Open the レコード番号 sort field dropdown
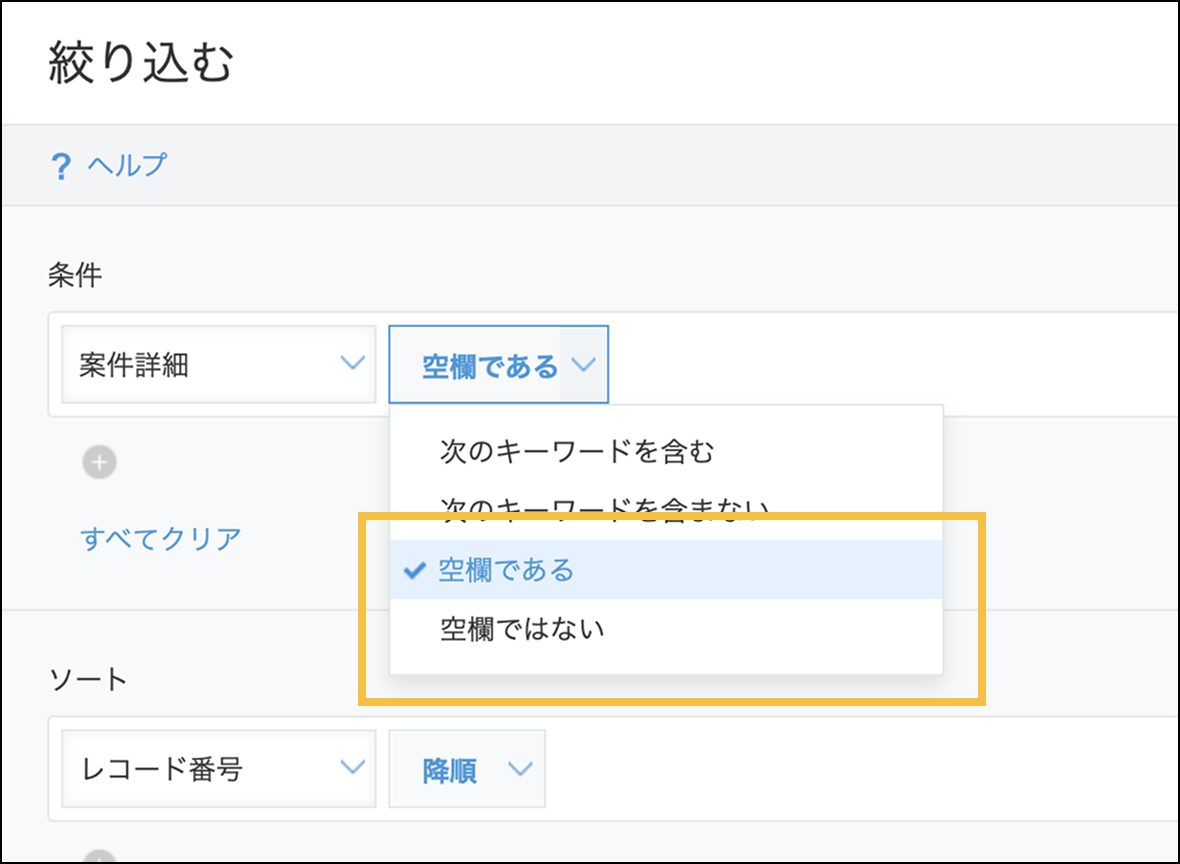 [x=218, y=769]
